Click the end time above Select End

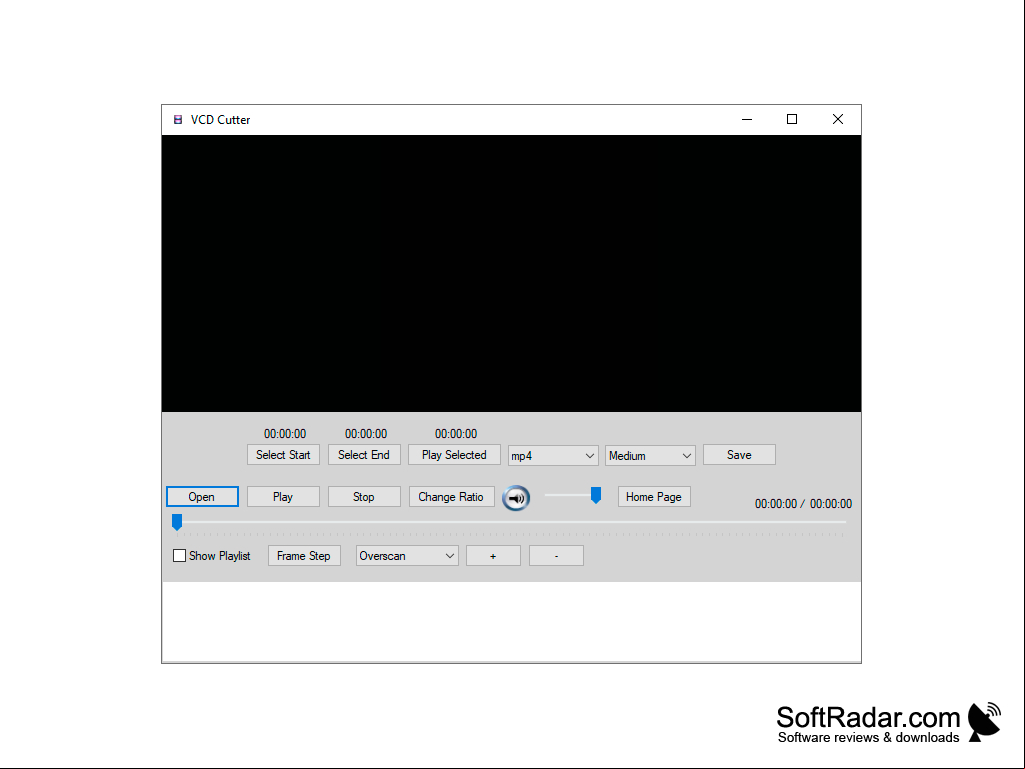[x=366, y=434]
